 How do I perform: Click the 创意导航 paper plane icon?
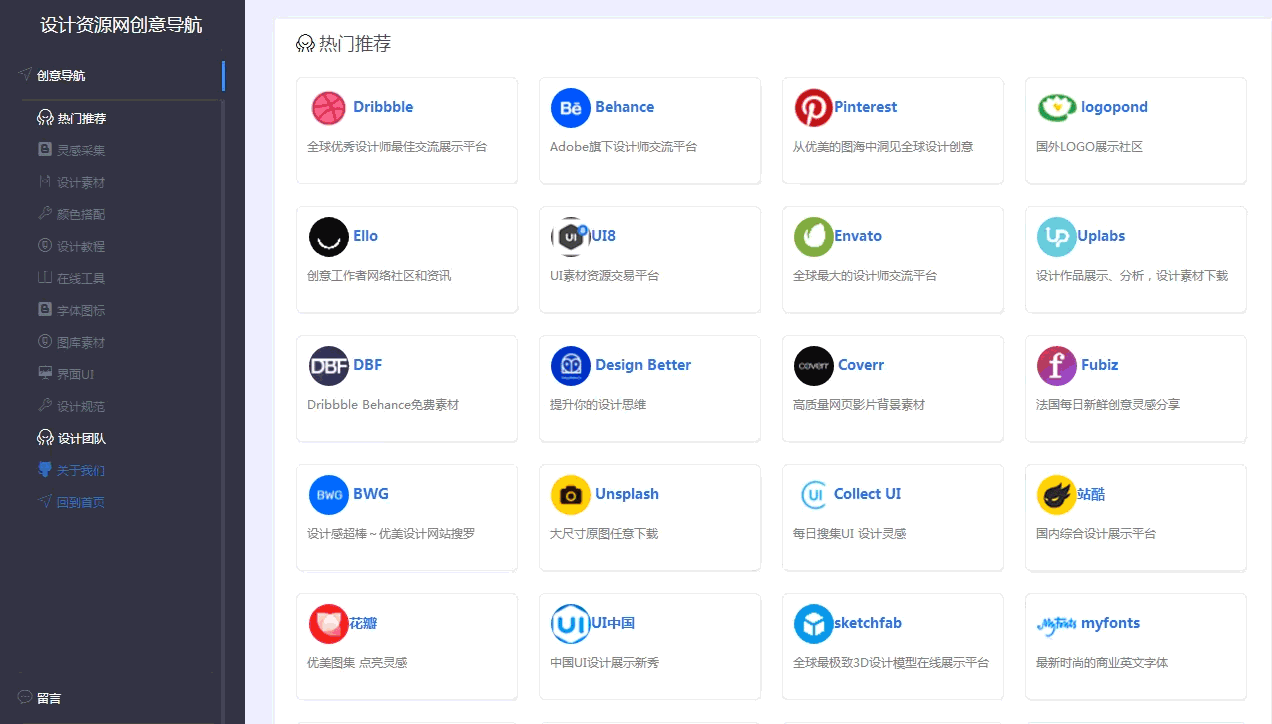pos(25,74)
